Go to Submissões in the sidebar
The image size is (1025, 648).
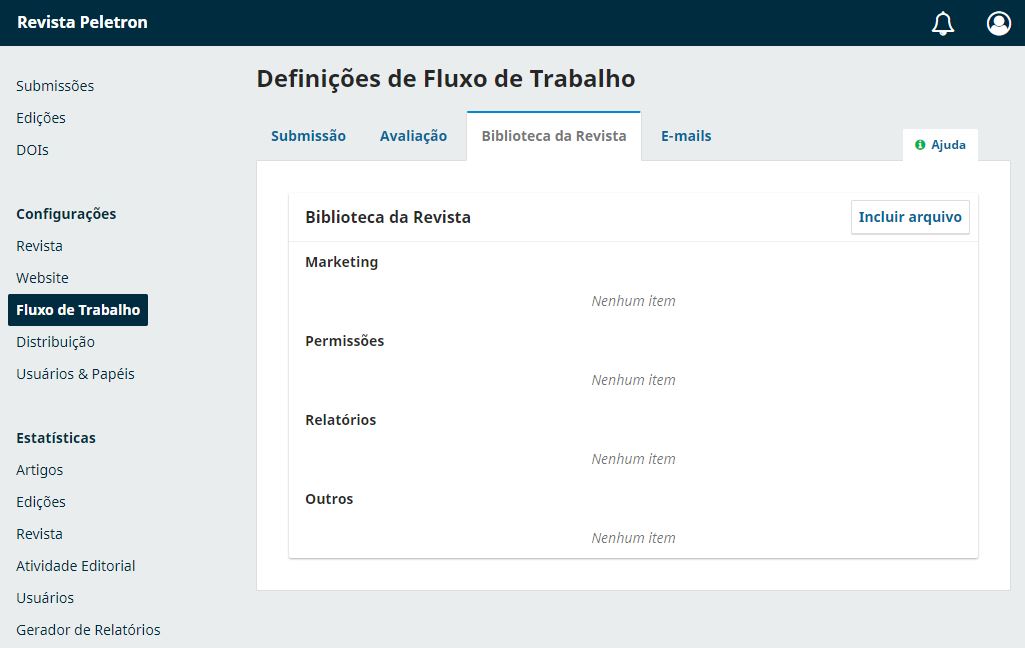pyautogui.click(x=55, y=86)
